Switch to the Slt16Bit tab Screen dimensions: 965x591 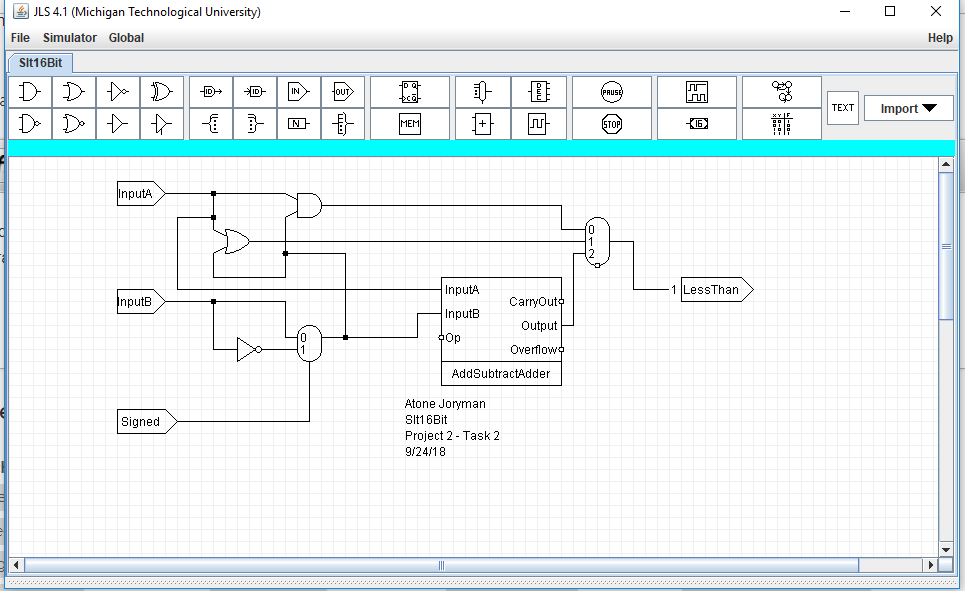pyautogui.click(x=40, y=62)
